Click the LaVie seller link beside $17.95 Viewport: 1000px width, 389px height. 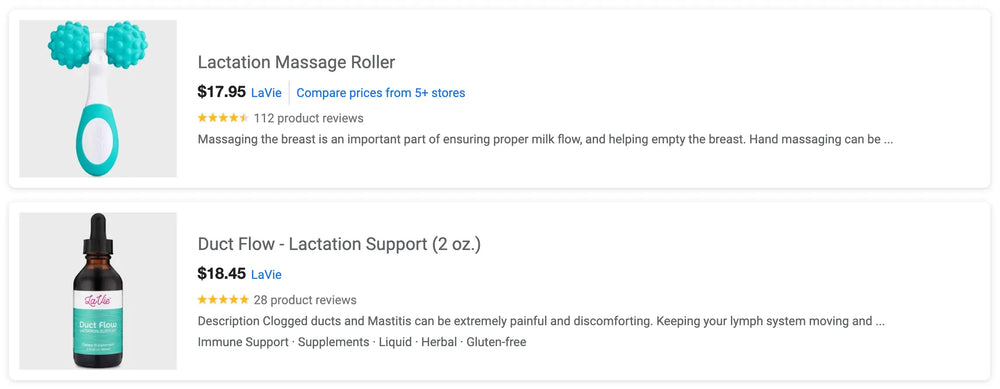[x=266, y=93]
